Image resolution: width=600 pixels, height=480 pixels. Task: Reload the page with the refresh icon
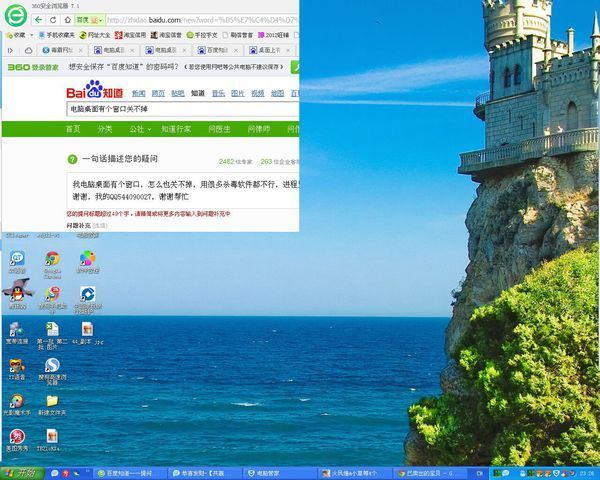(53, 20)
